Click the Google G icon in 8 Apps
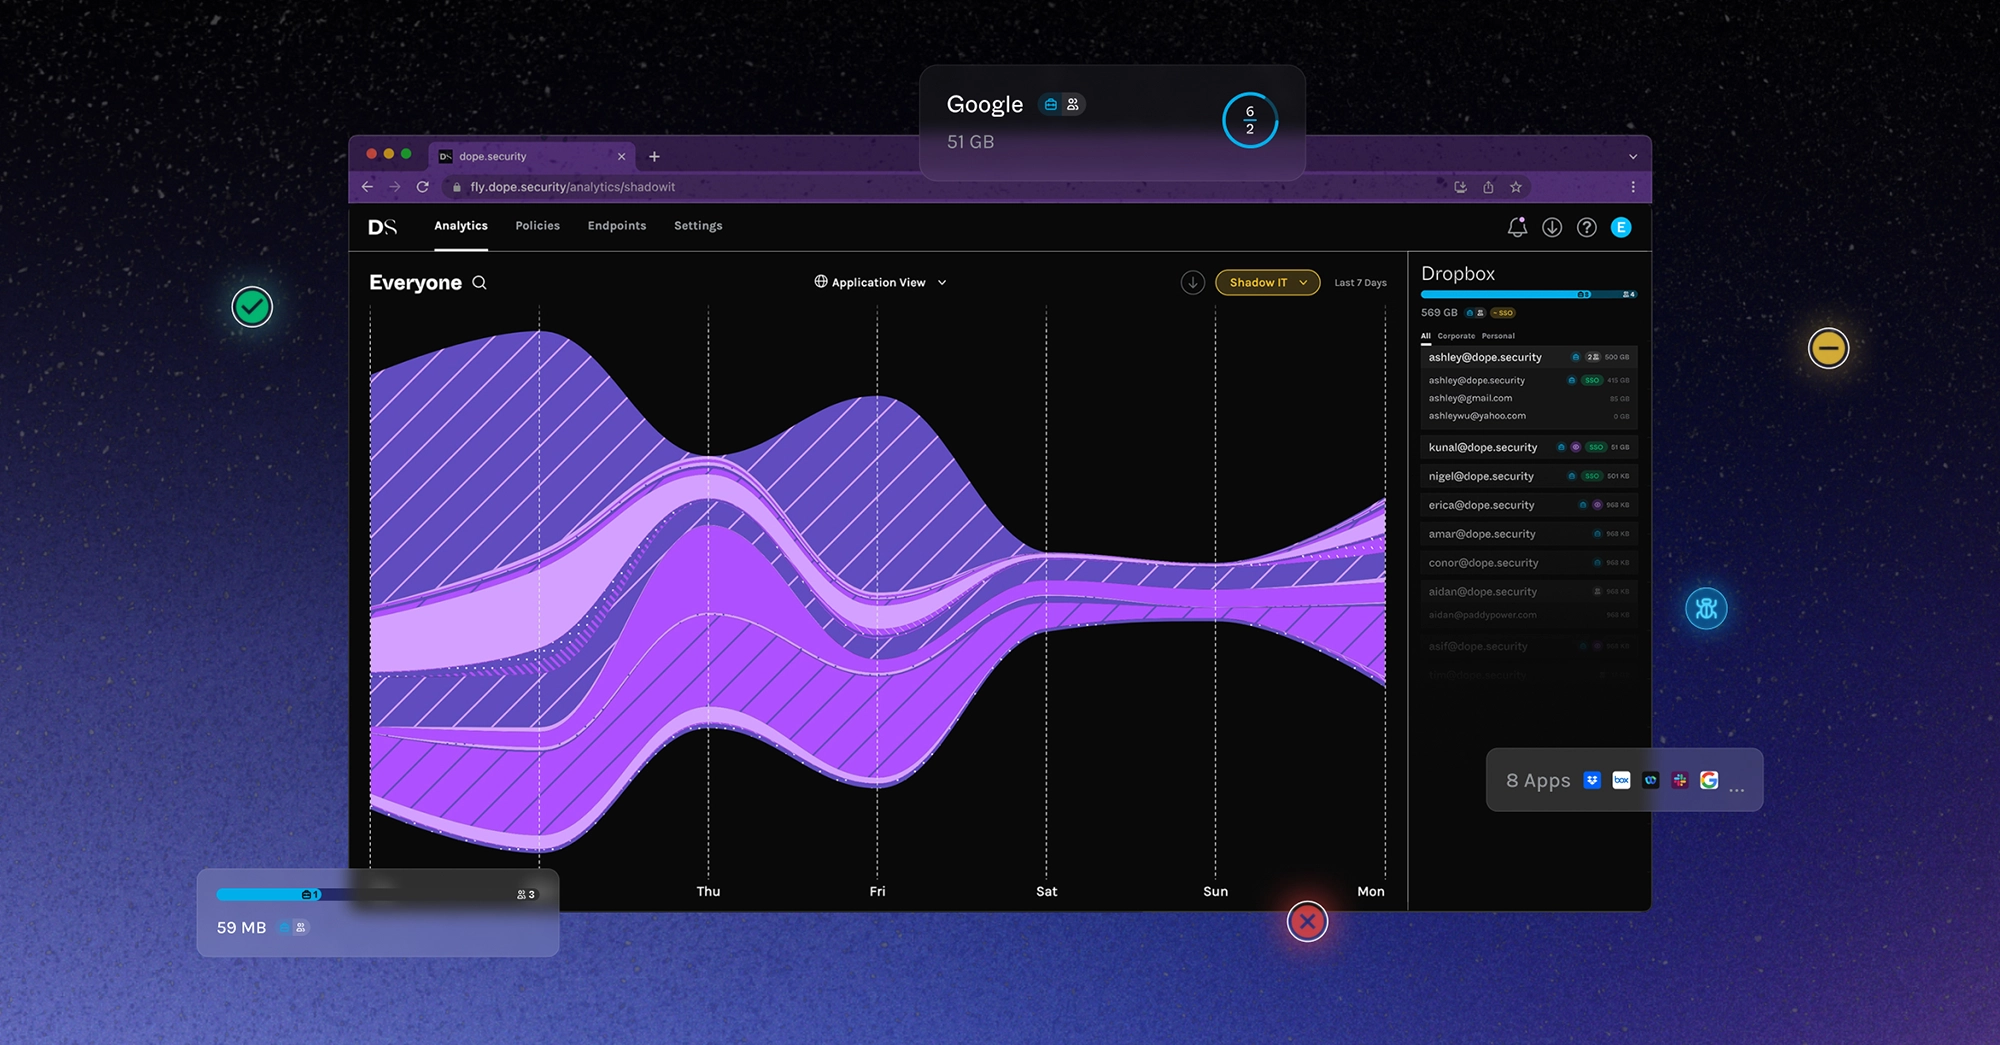The width and height of the screenshot is (2000, 1045). tap(1709, 780)
